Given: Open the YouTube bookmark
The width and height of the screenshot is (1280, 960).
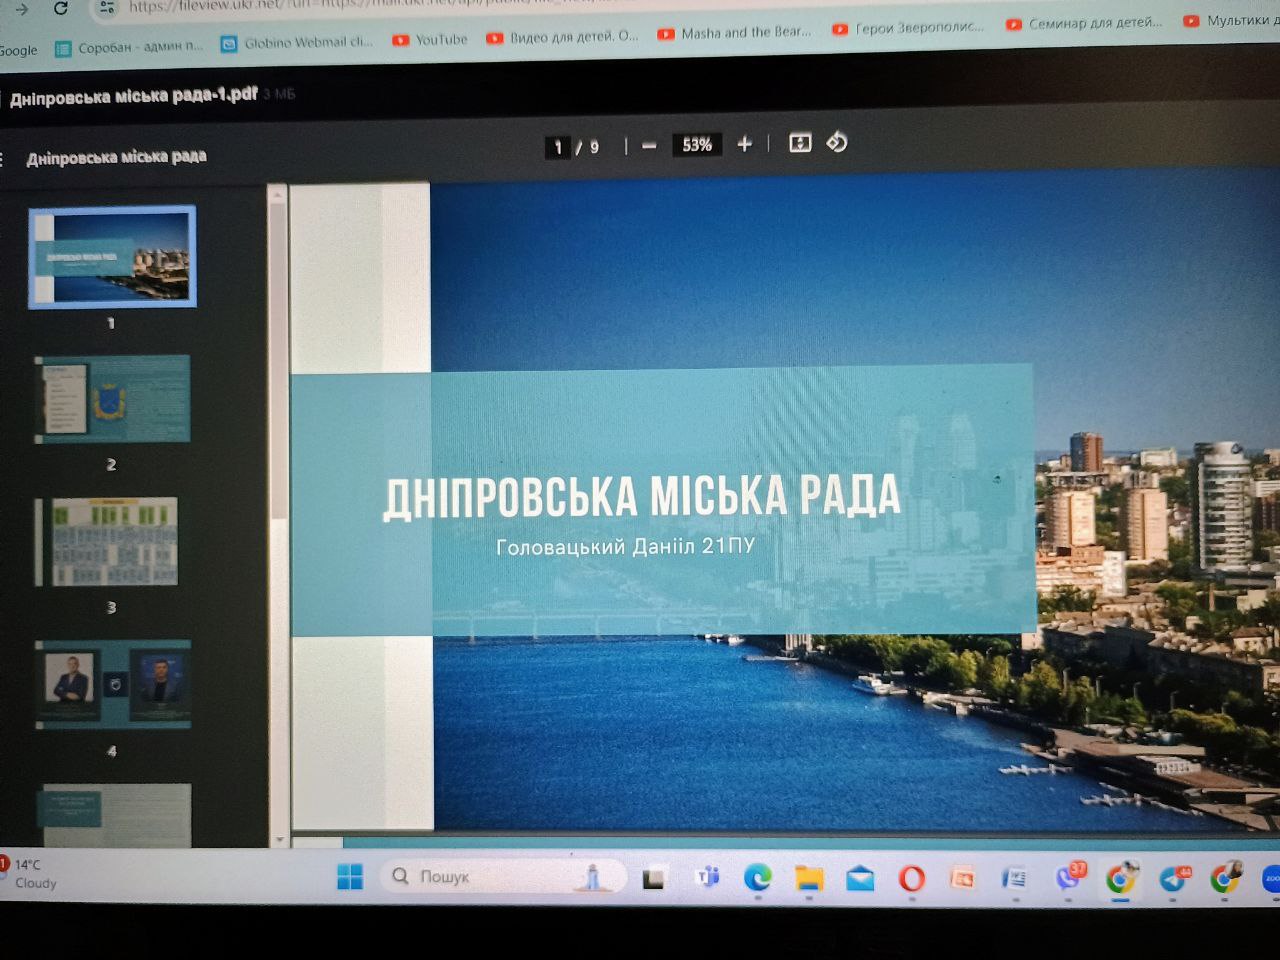Looking at the screenshot, I should pyautogui.click(x=430, y=40).
